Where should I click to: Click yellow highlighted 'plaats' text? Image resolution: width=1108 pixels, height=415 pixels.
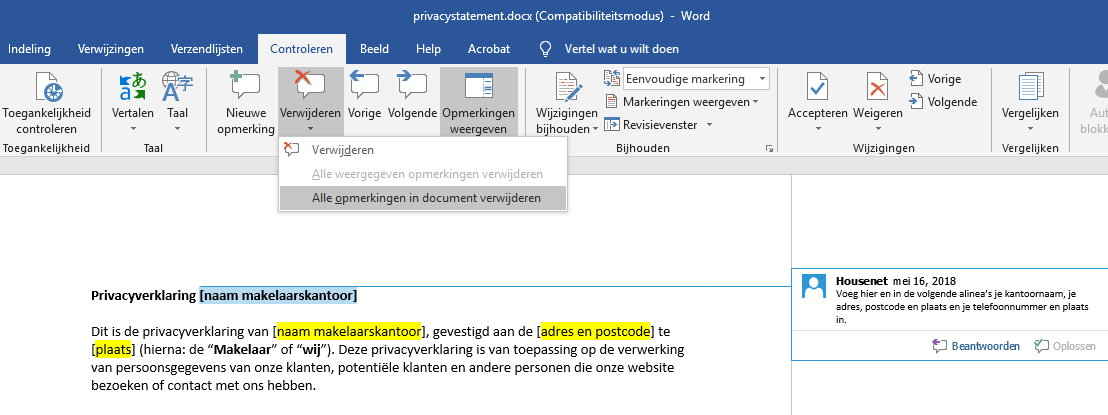coord(112,349)
